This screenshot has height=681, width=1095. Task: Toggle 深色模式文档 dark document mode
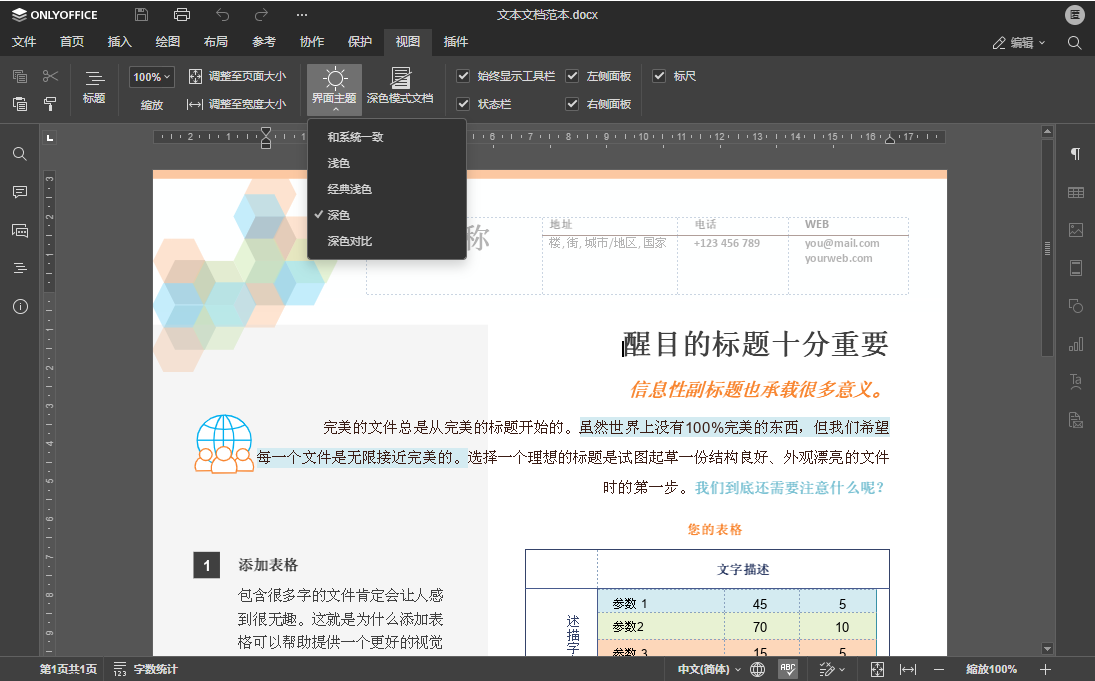tap(400, 87)
